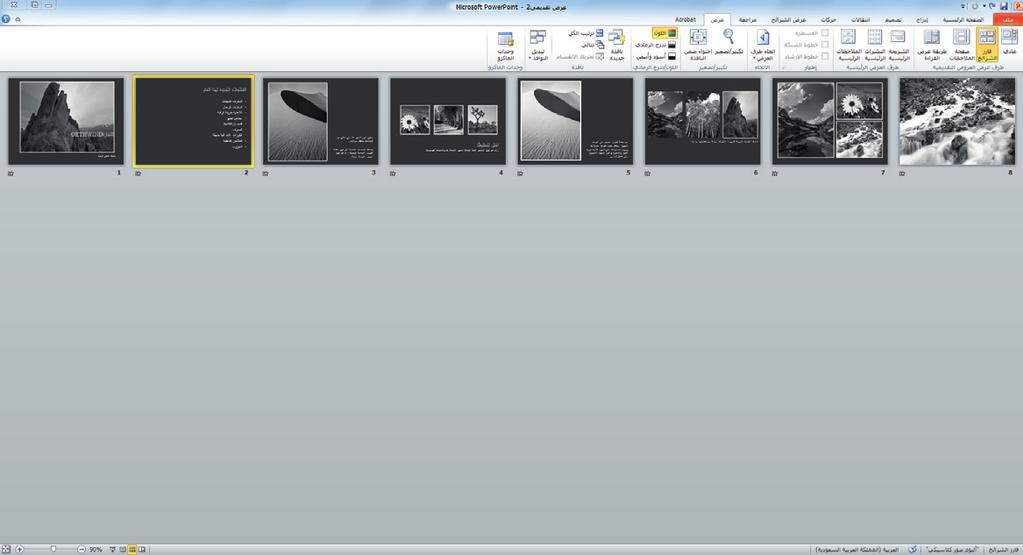Click zoom percentage 90% on status bar

click(x=96, y=550)
